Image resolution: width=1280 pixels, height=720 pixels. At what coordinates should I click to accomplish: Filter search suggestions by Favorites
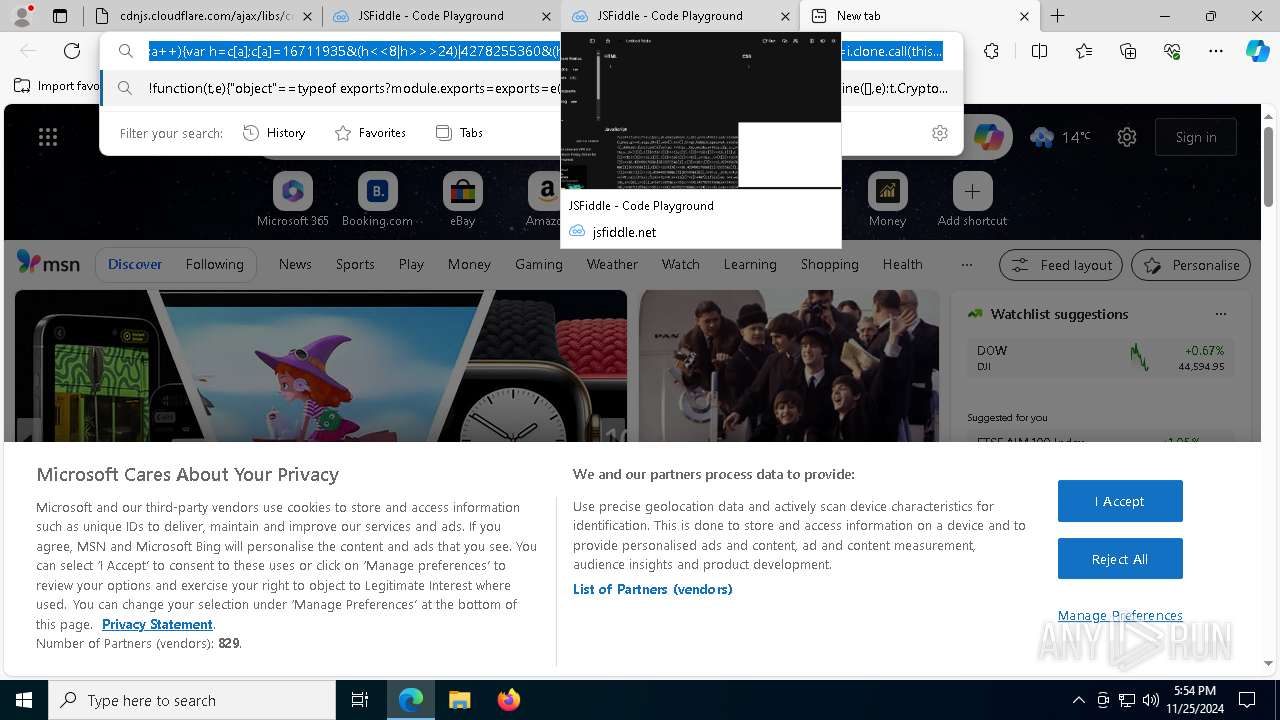(x=370, y=133)
